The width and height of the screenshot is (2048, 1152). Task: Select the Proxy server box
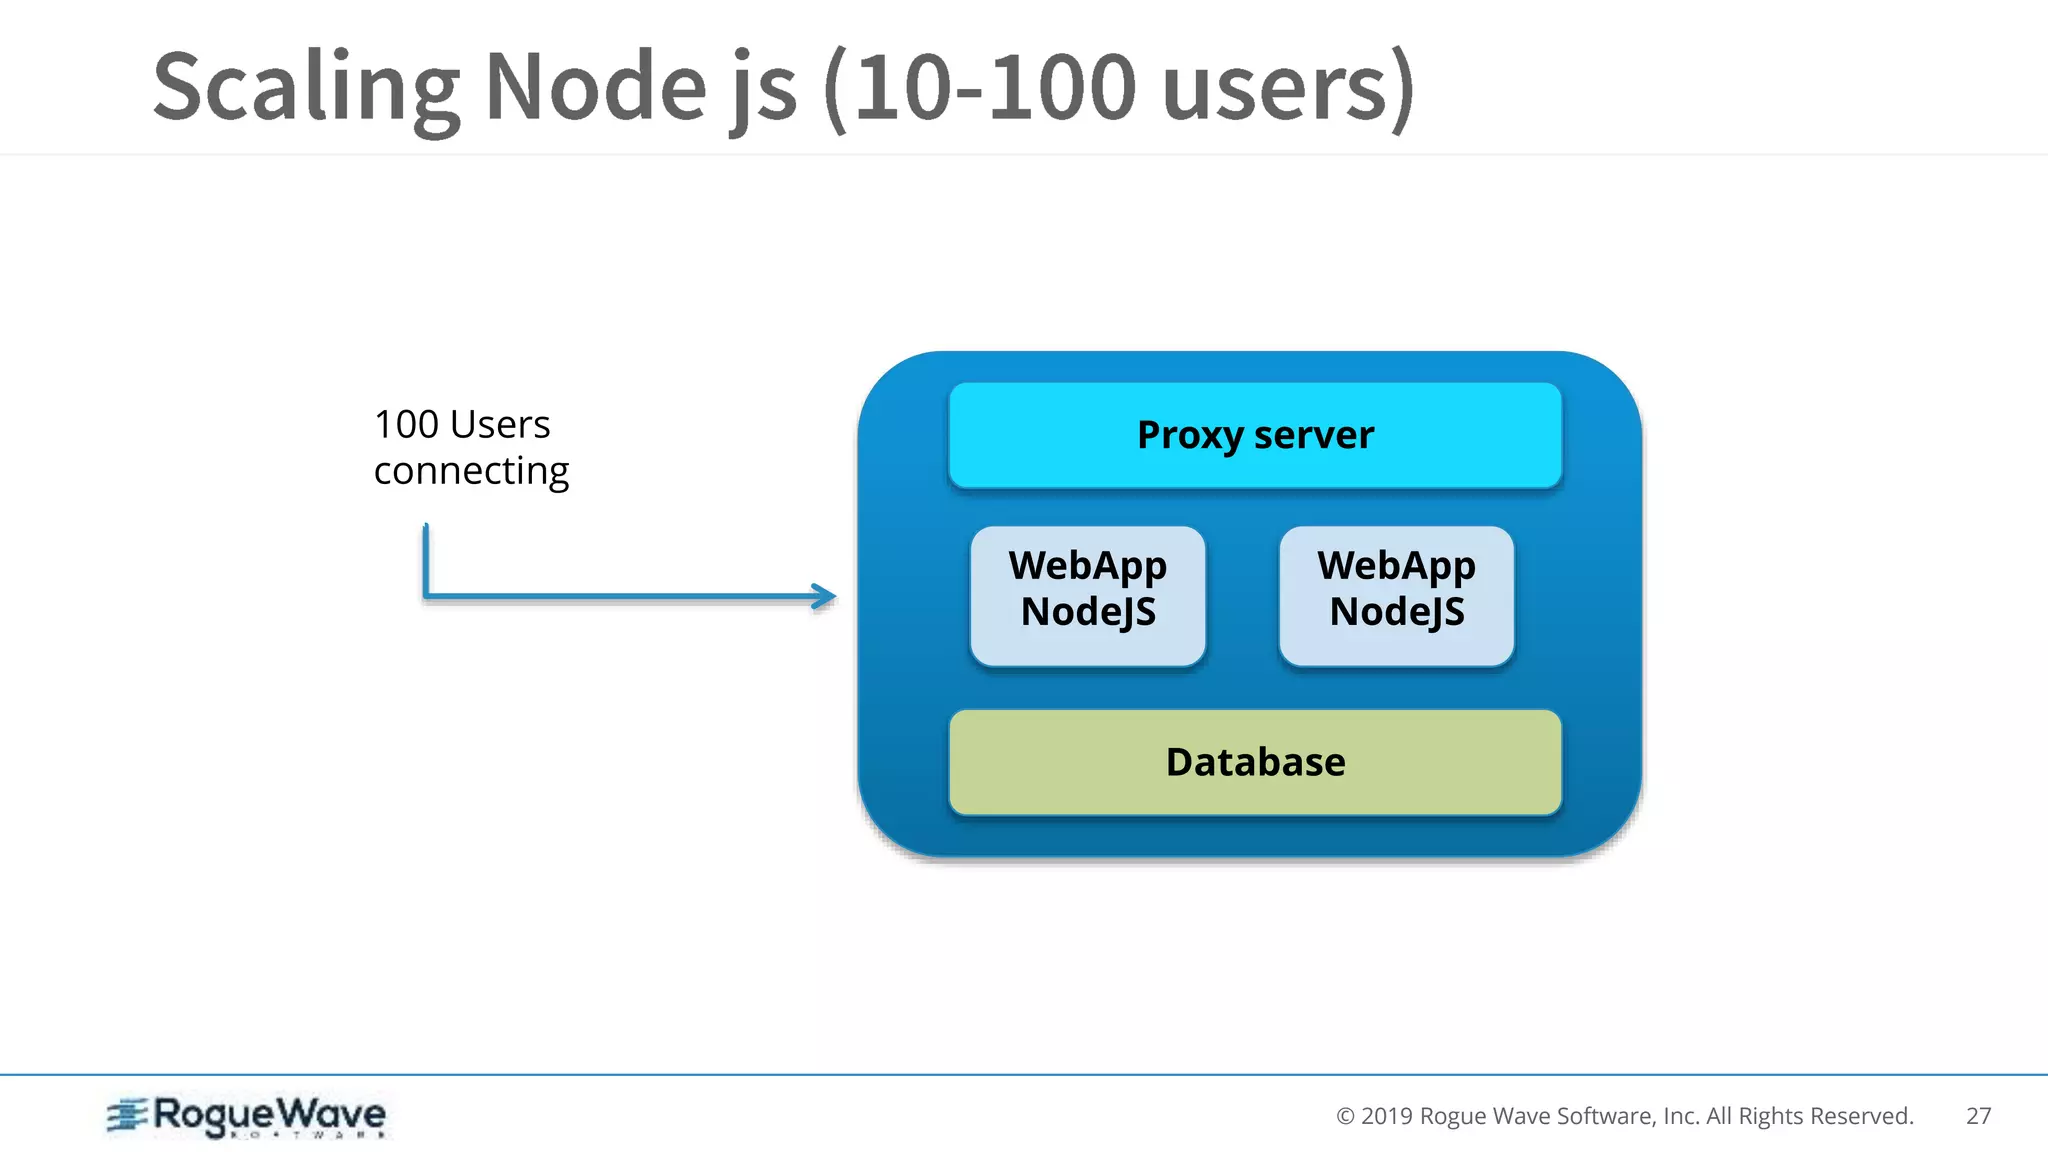coord(1254,435)
